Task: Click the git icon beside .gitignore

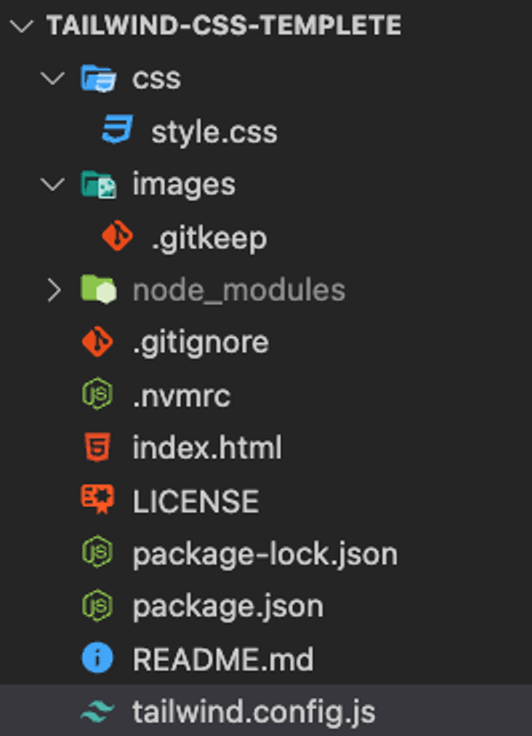Action: tap(97, 342)
